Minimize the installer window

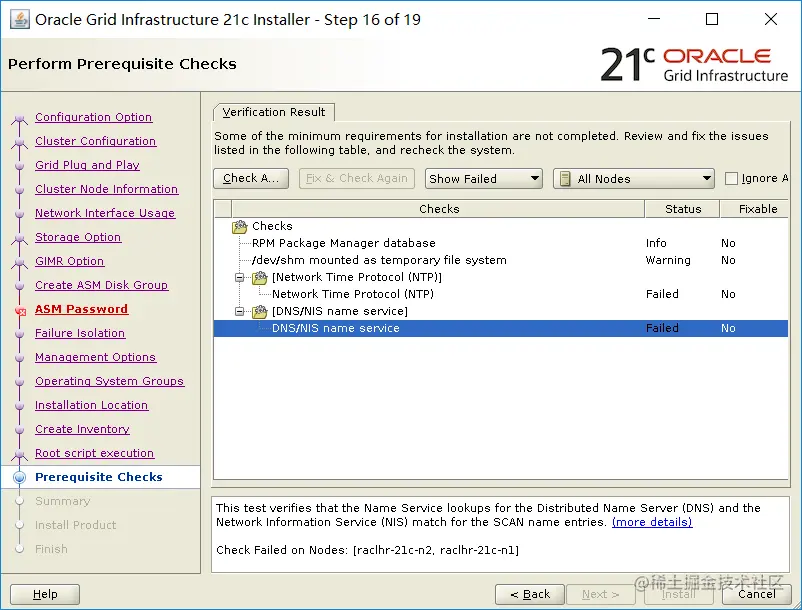(x=654, y=19)
